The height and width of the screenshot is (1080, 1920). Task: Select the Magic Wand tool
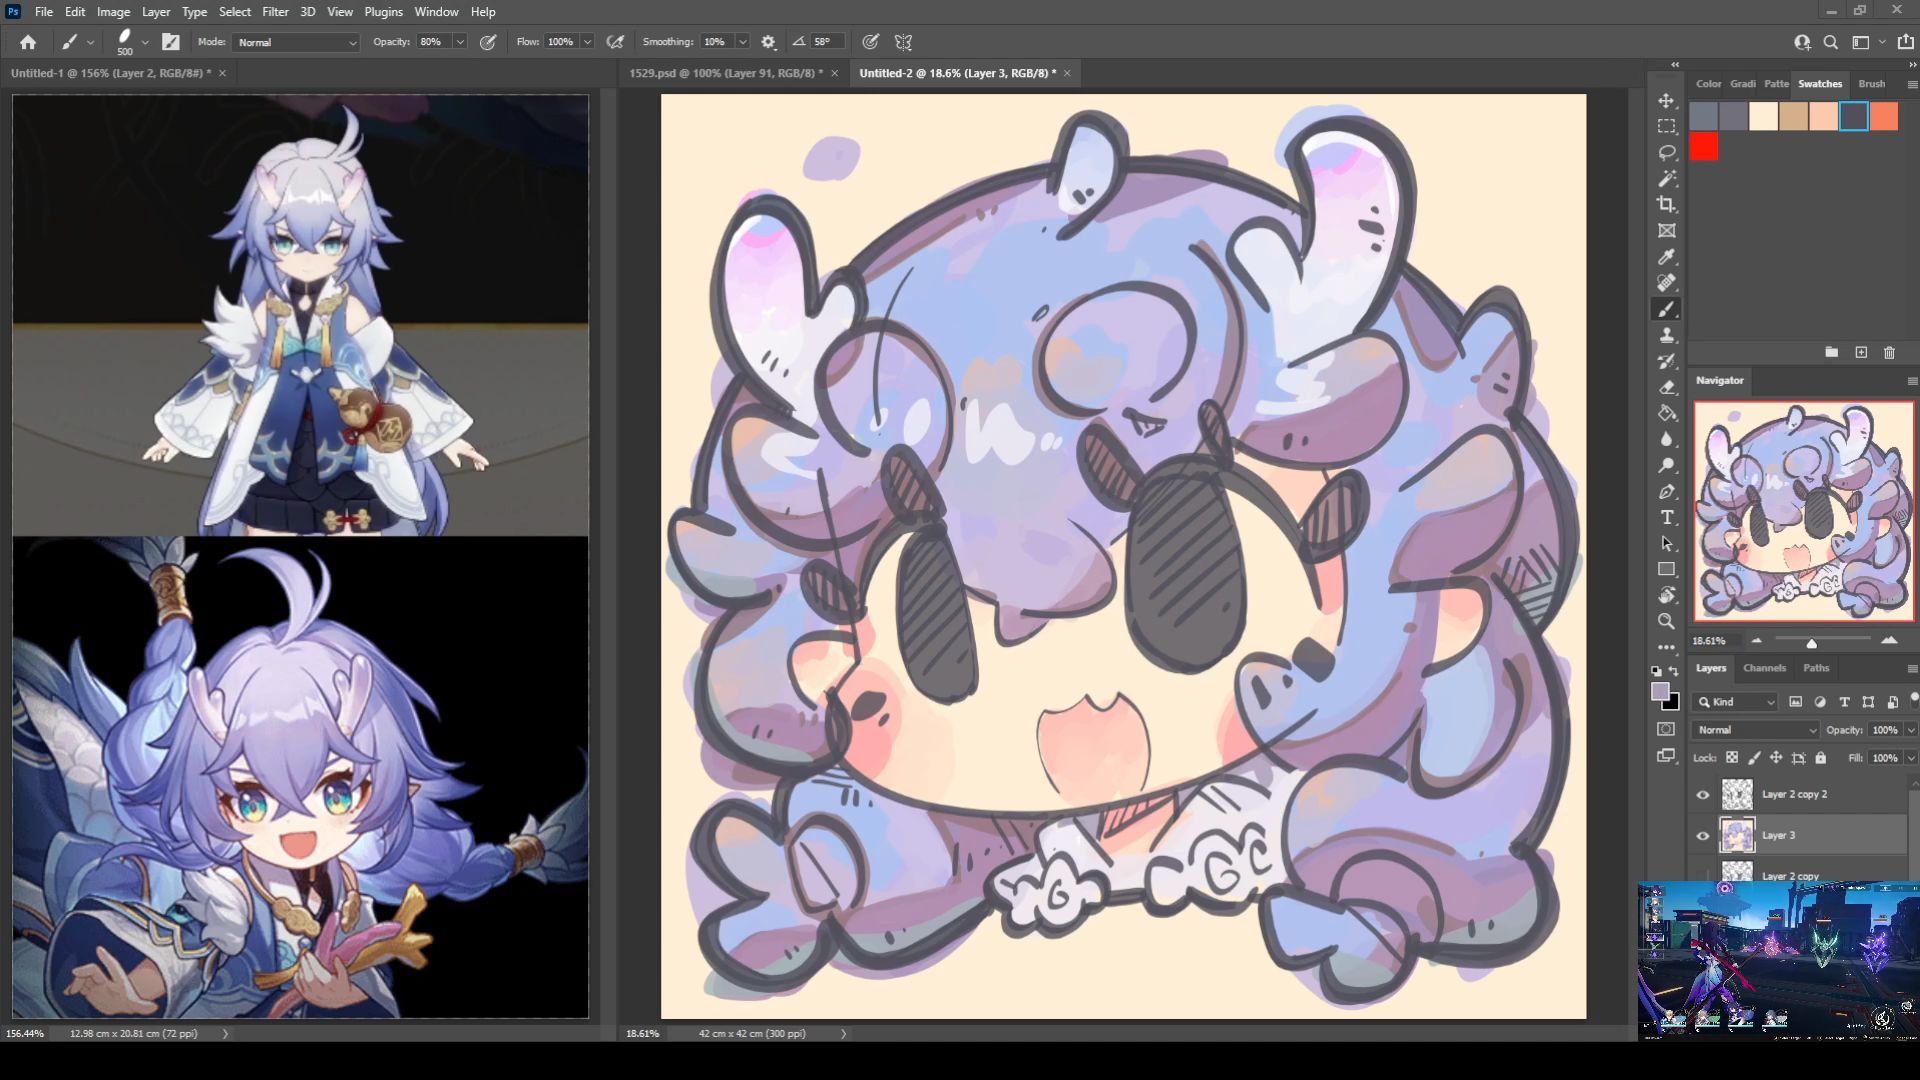coord(1666,179)
